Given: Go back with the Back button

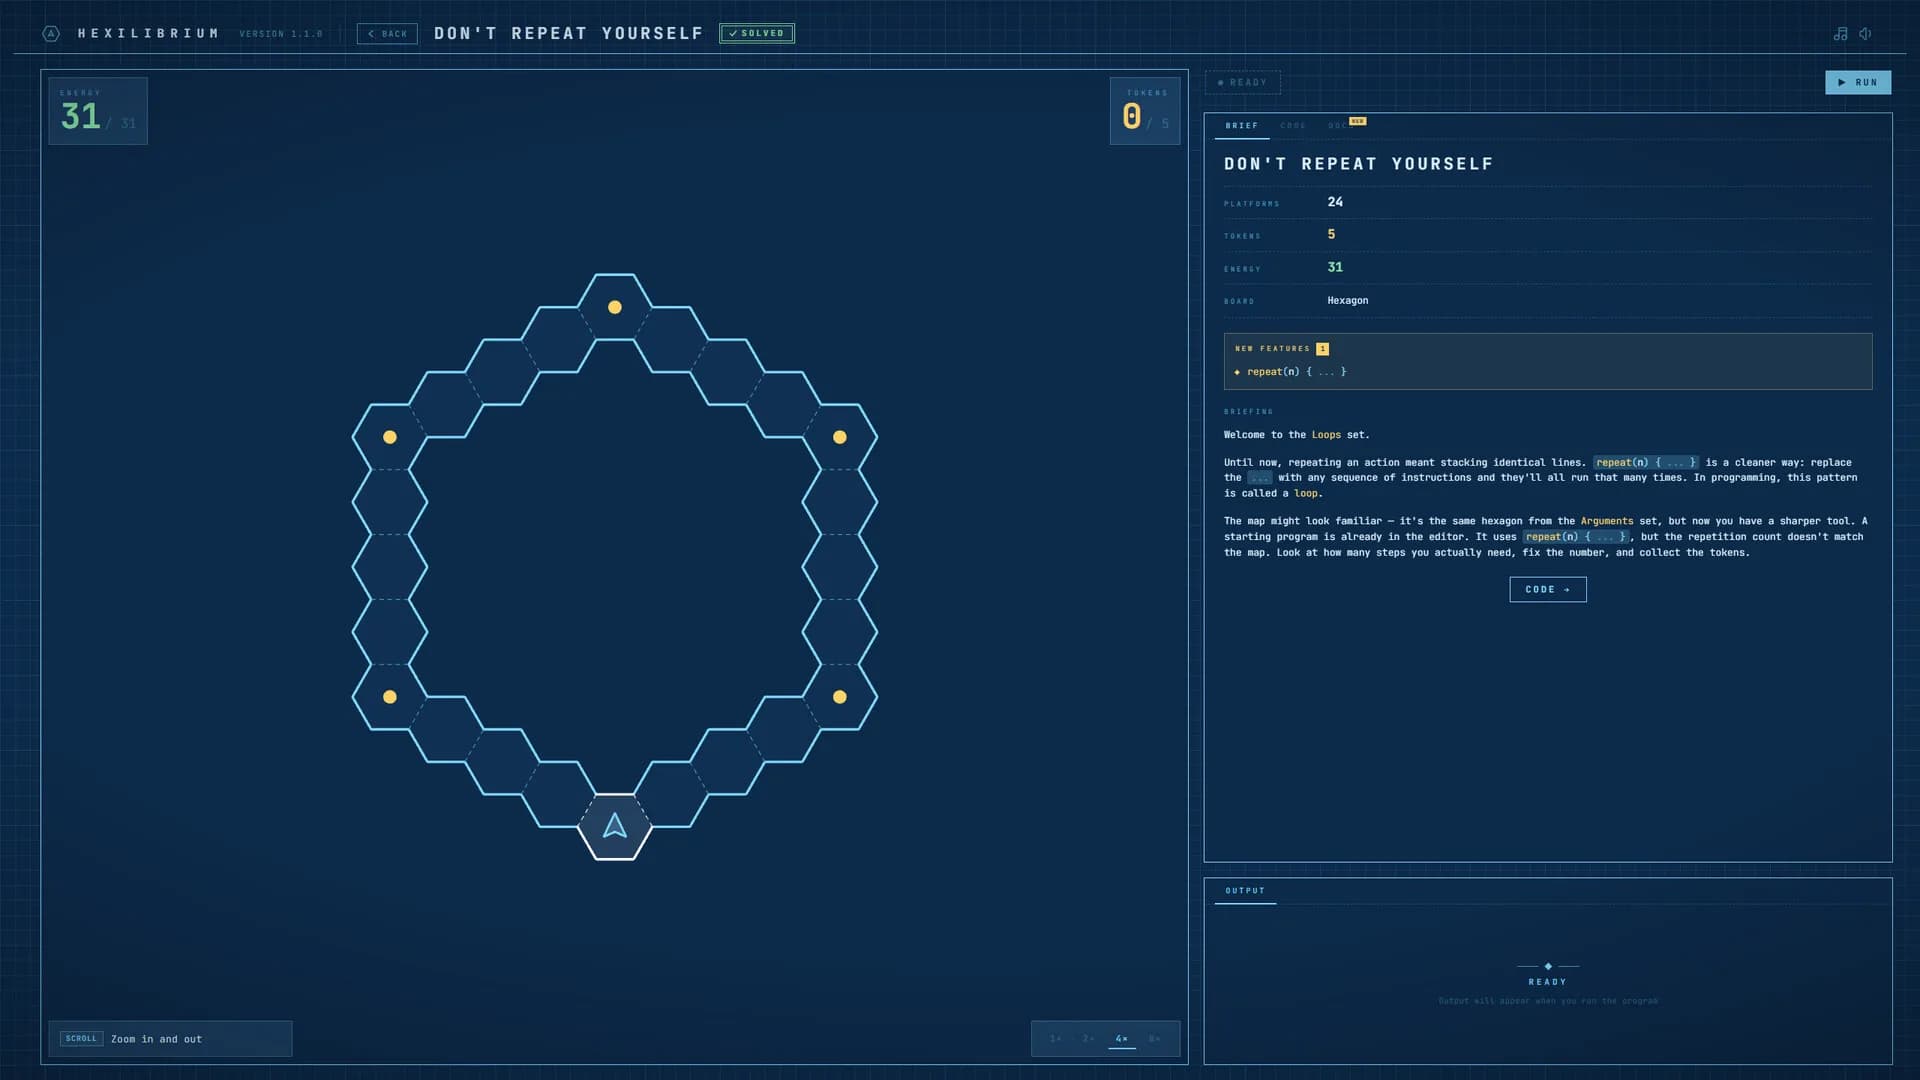Looking at the screenshot, I should click(x=387, y=34).
